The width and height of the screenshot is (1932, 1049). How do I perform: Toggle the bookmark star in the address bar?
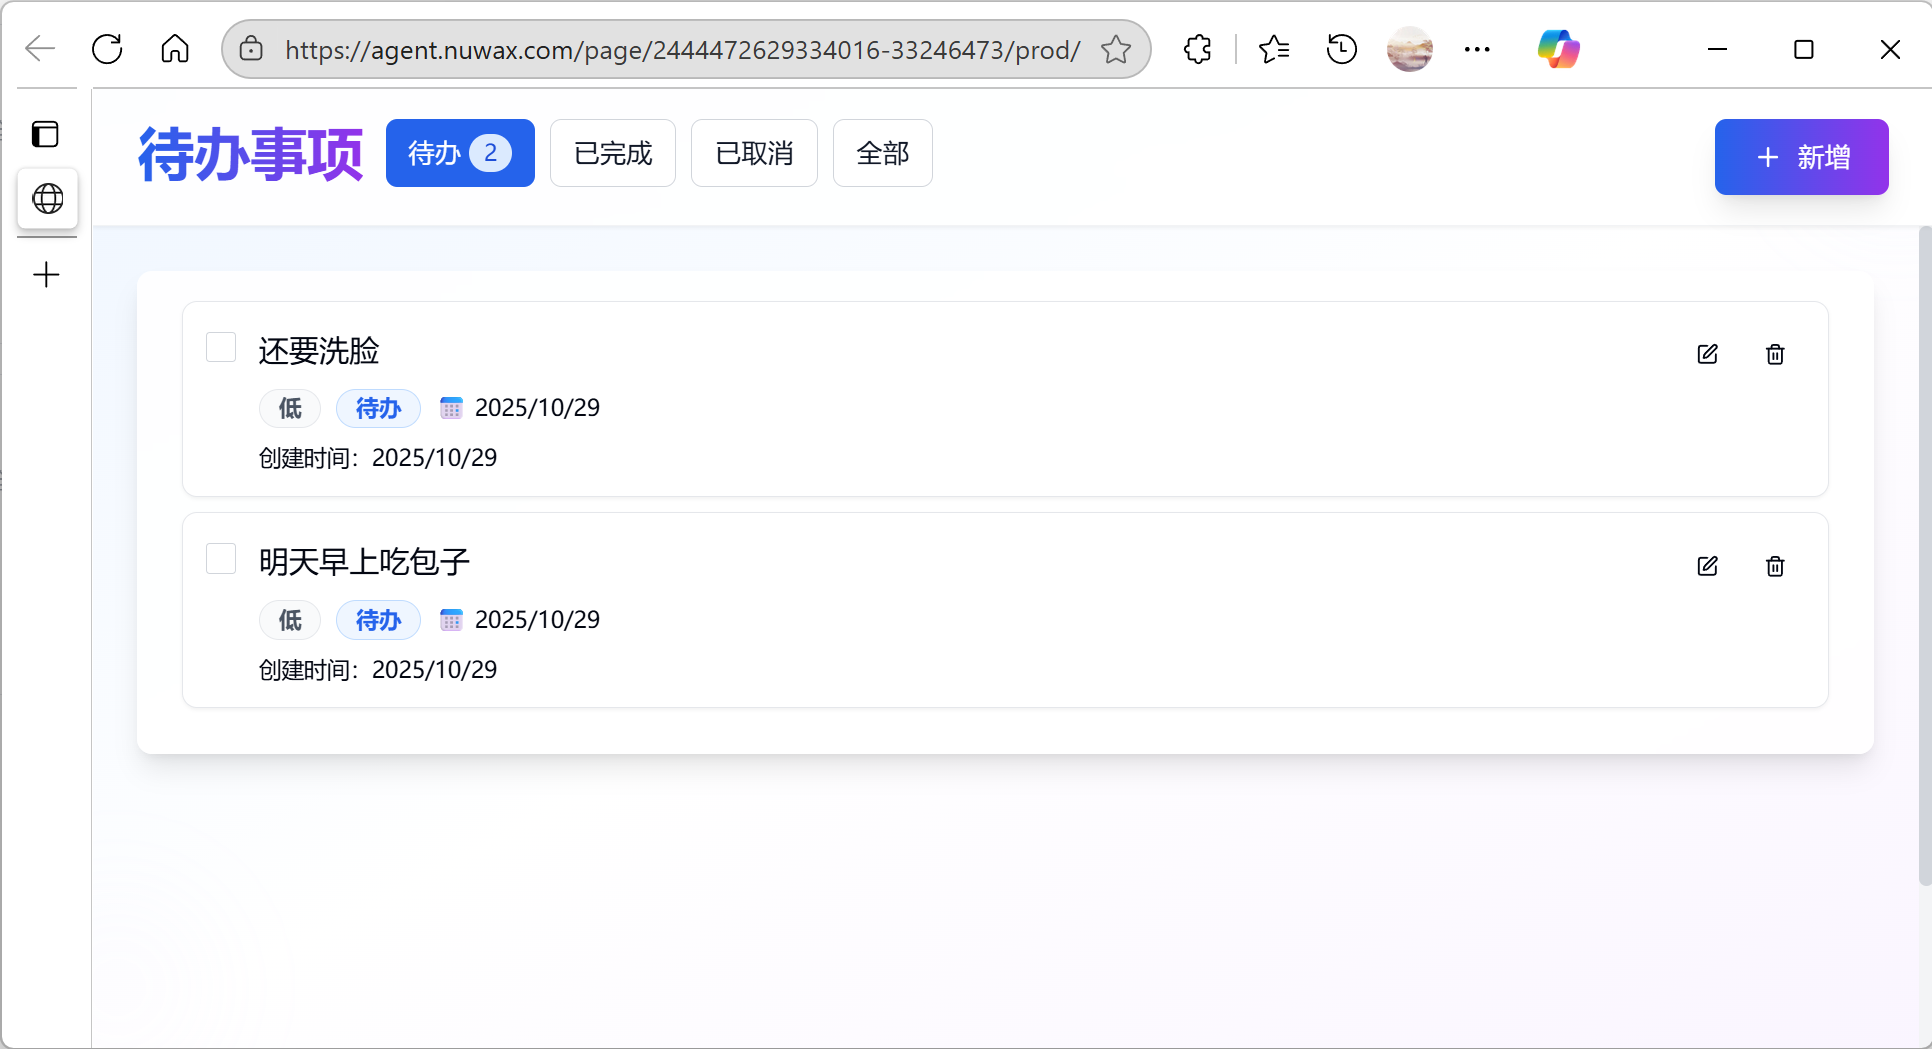[1115, 48]
